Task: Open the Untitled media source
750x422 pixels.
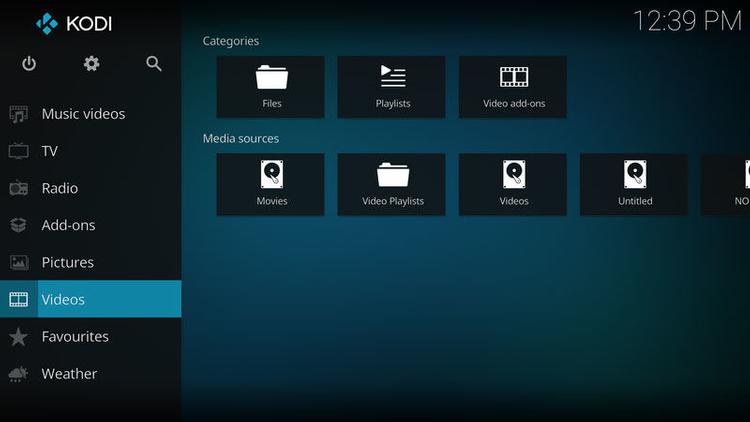Action: coord(634,184)
